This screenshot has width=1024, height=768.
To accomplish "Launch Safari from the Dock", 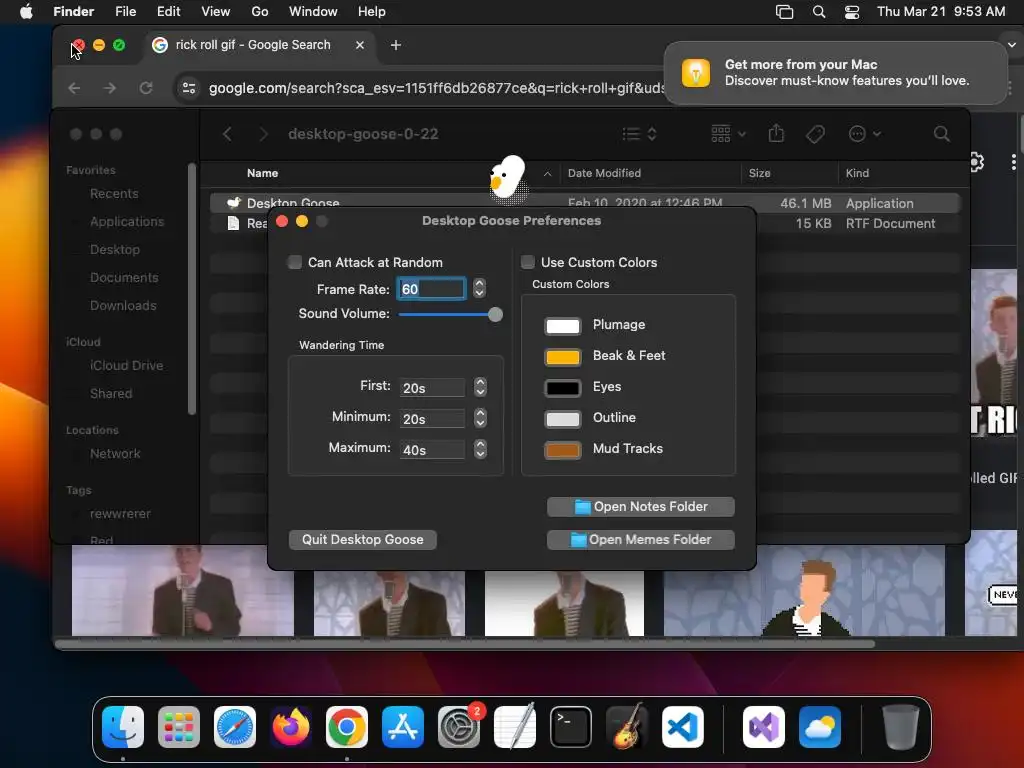I will pos(235,727).
